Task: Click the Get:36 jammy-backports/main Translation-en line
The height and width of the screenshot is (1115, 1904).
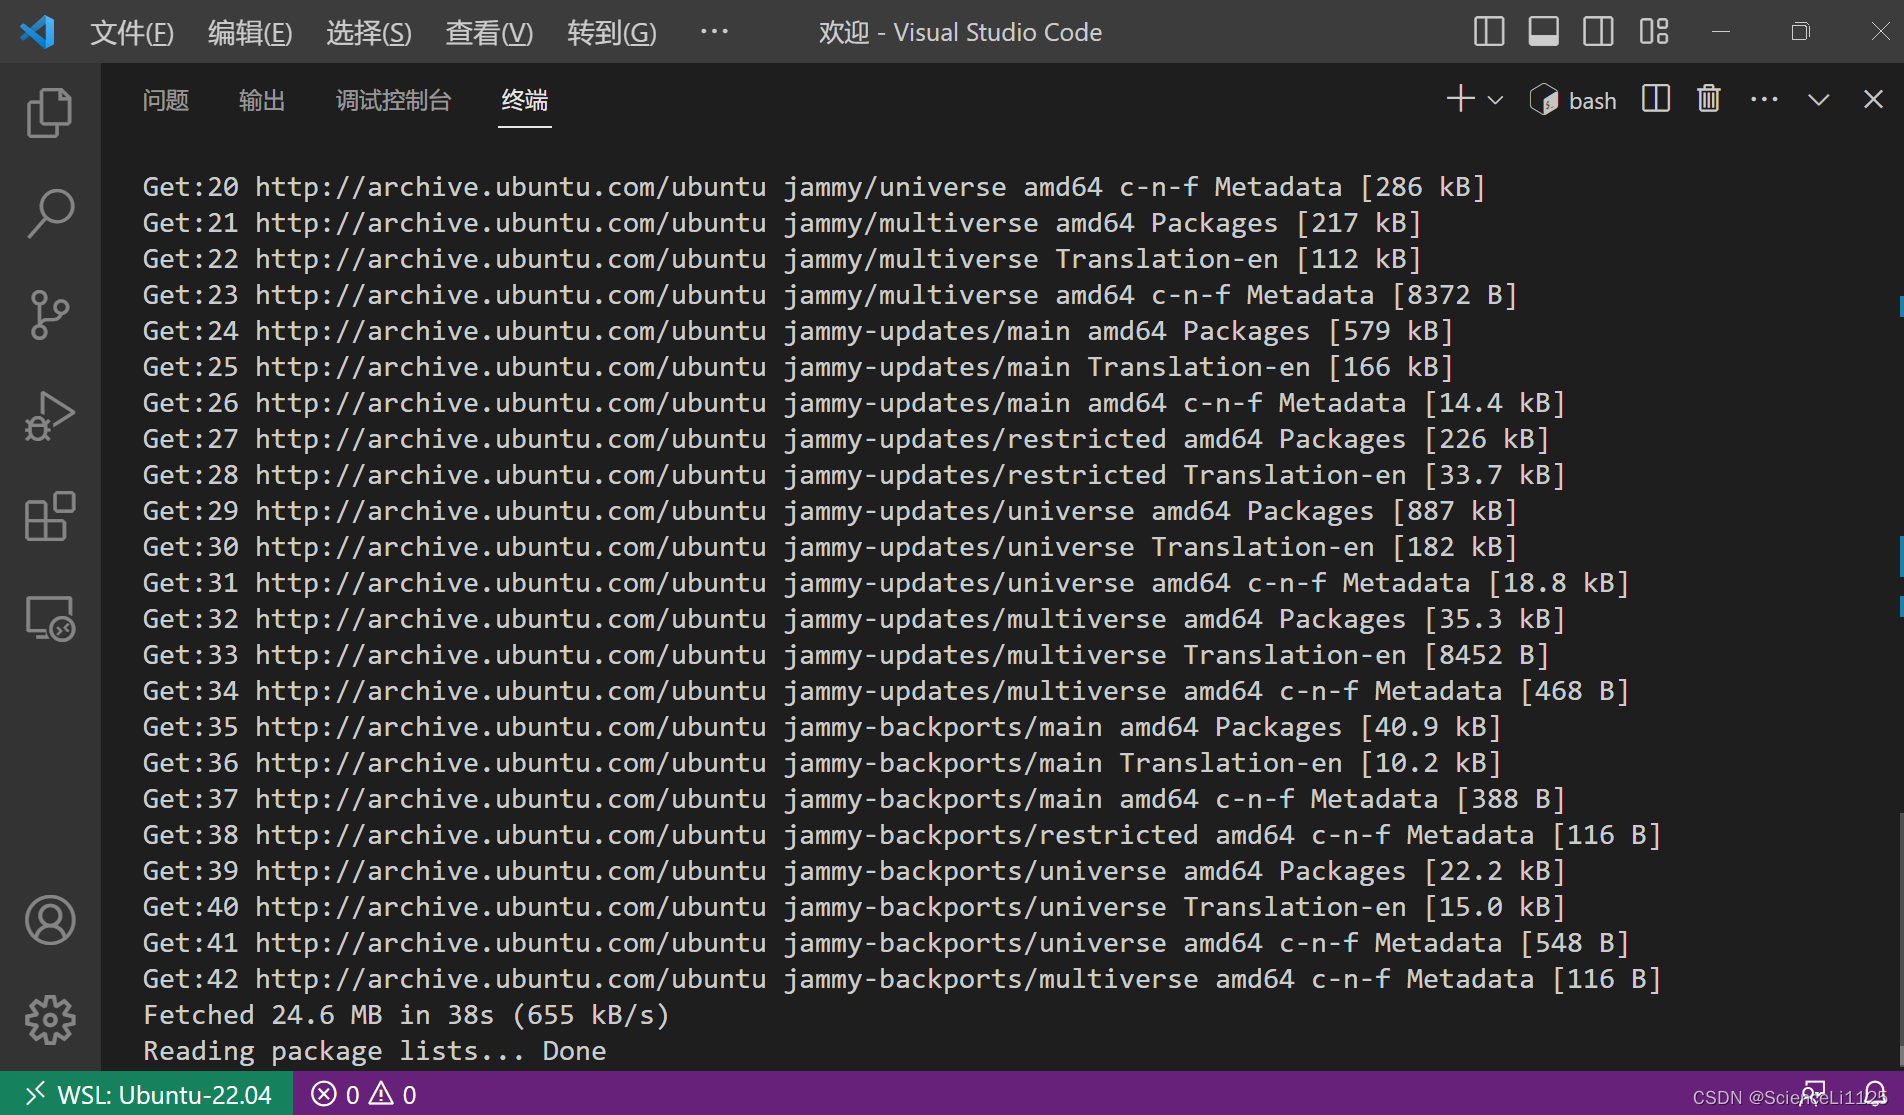Action: click(822, 763)
